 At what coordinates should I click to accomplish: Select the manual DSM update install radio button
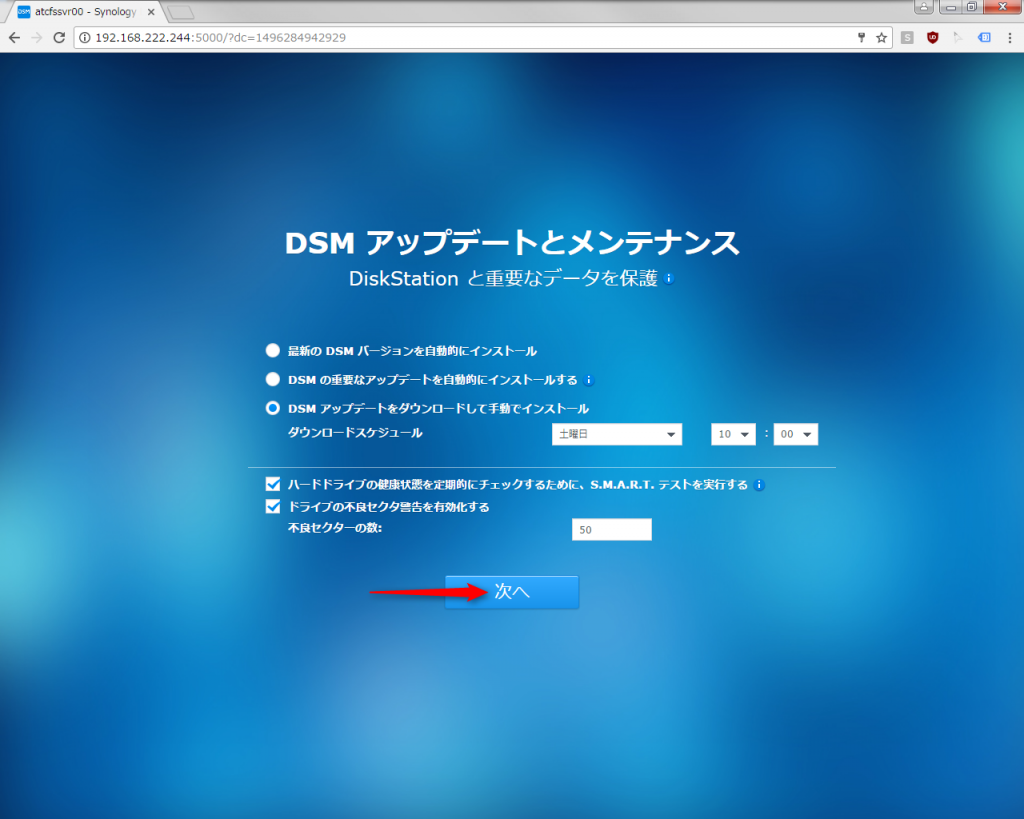point(272,408)
